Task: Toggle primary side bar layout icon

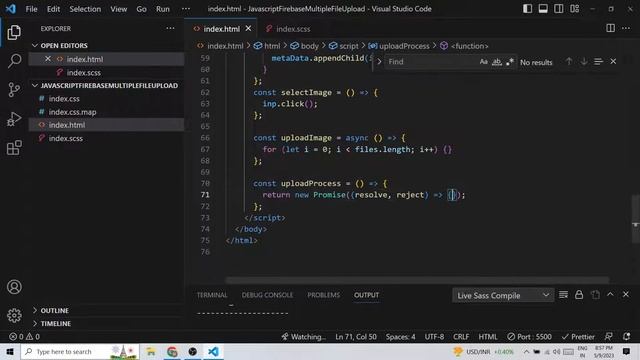Action: tap(527, 9)
